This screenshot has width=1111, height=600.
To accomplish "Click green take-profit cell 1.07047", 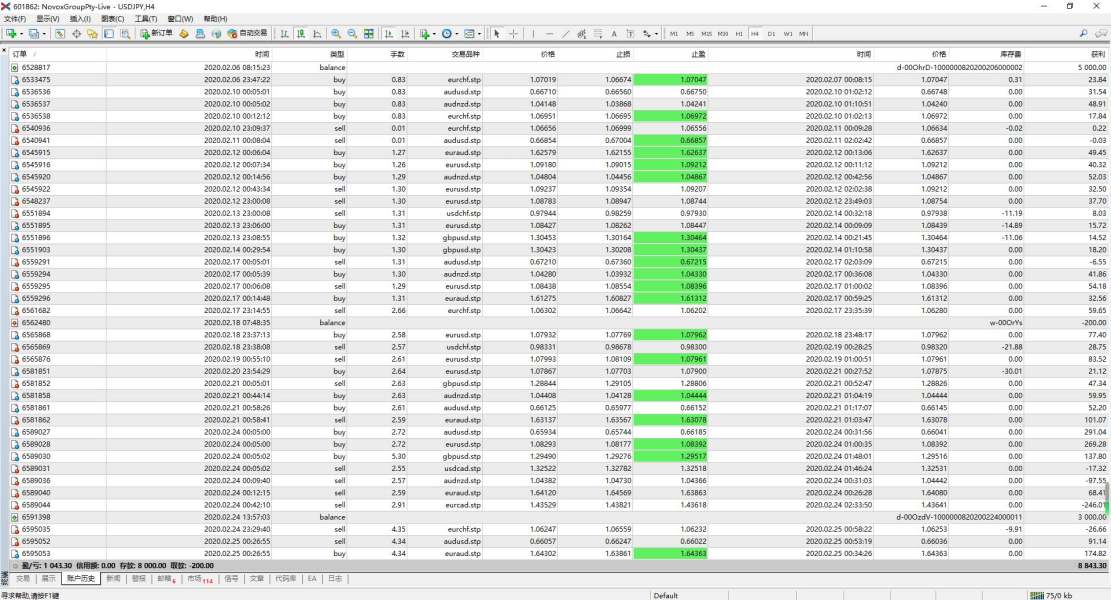I will [670, 79].
